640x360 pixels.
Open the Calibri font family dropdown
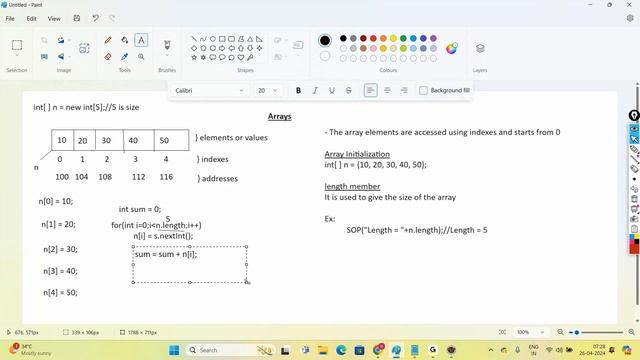[209, 90]
